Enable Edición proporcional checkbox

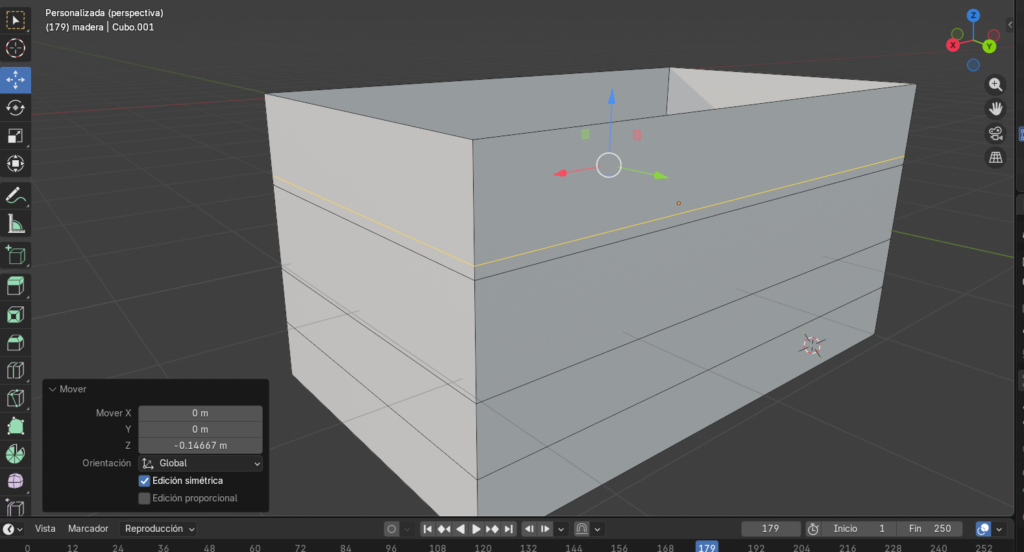tap(144, 498)
